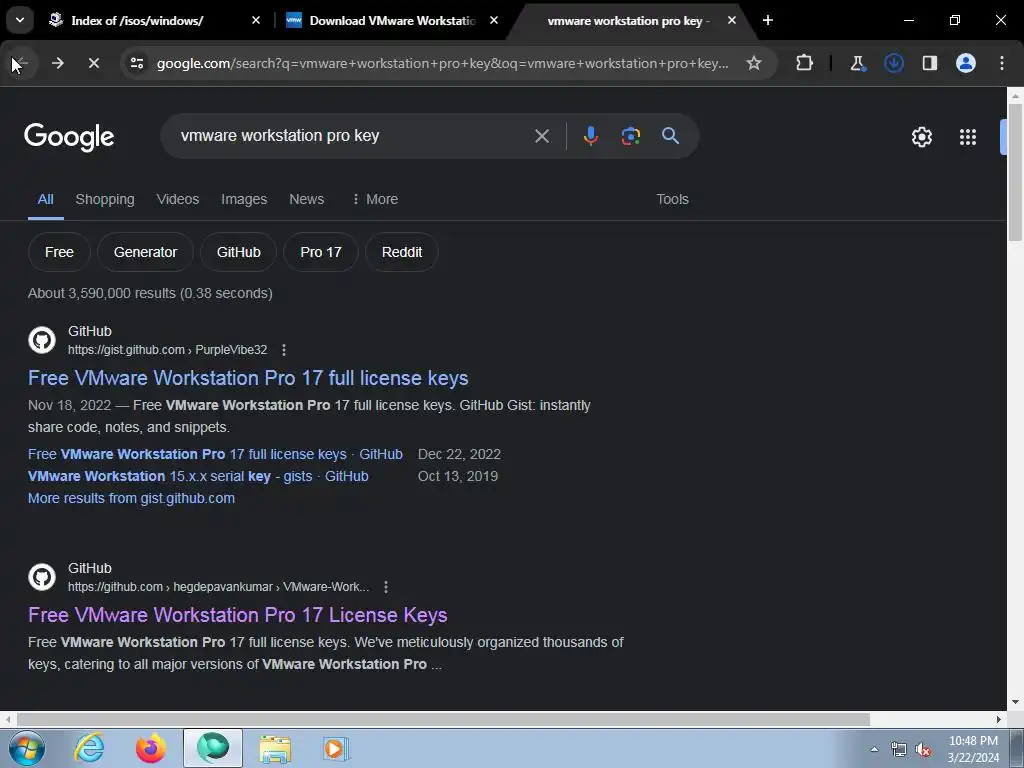Open site information icon in address bar
Screen dimensions: 1024x768
coord(137,63)
